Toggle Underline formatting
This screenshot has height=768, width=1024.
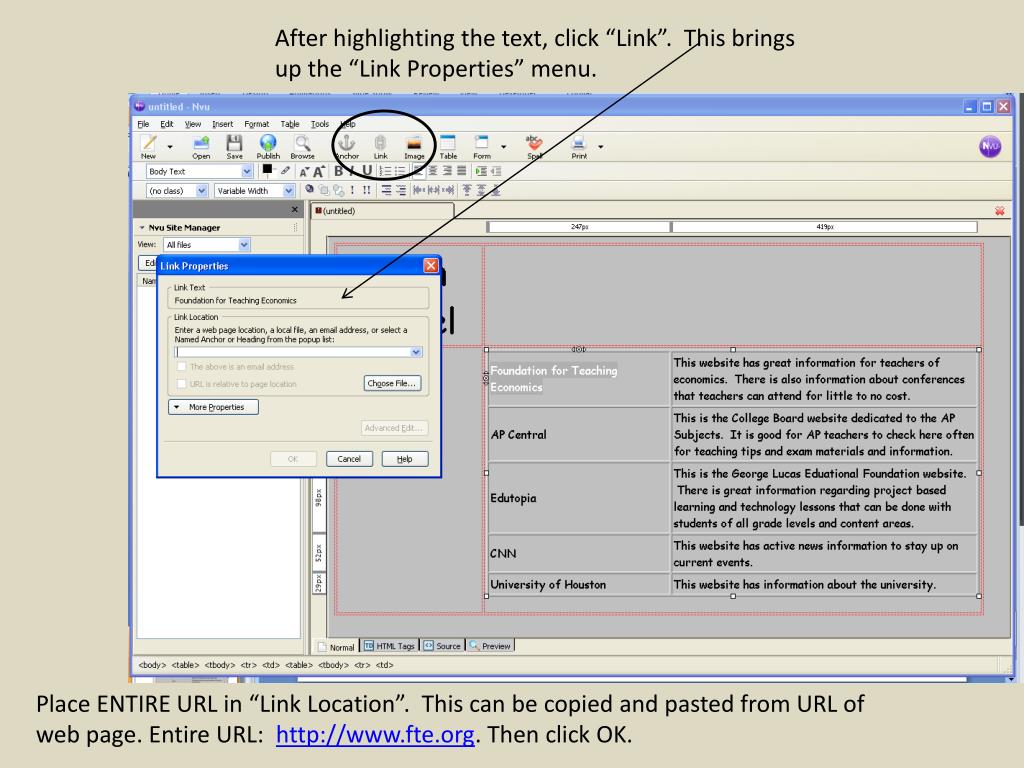pos(367,171)
